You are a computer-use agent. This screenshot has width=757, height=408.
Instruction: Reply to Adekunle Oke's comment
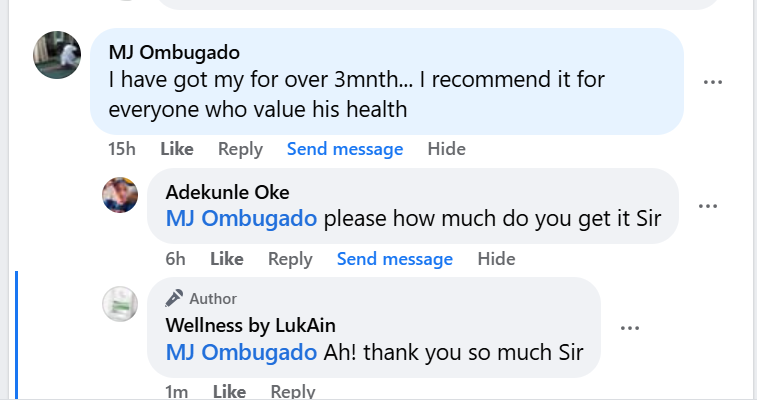(x=290, y=259)
